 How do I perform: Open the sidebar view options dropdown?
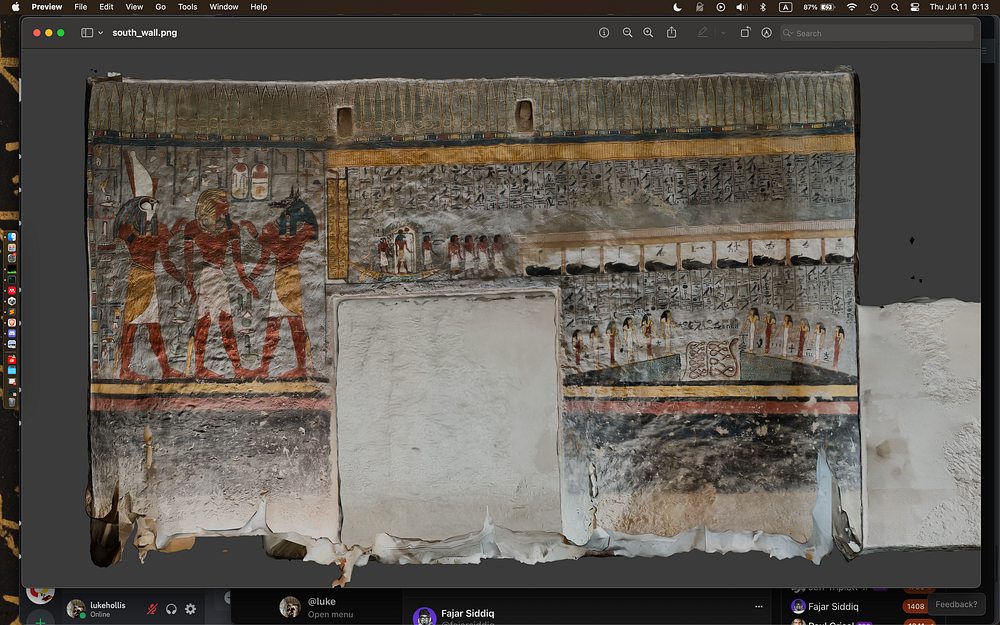99,33
